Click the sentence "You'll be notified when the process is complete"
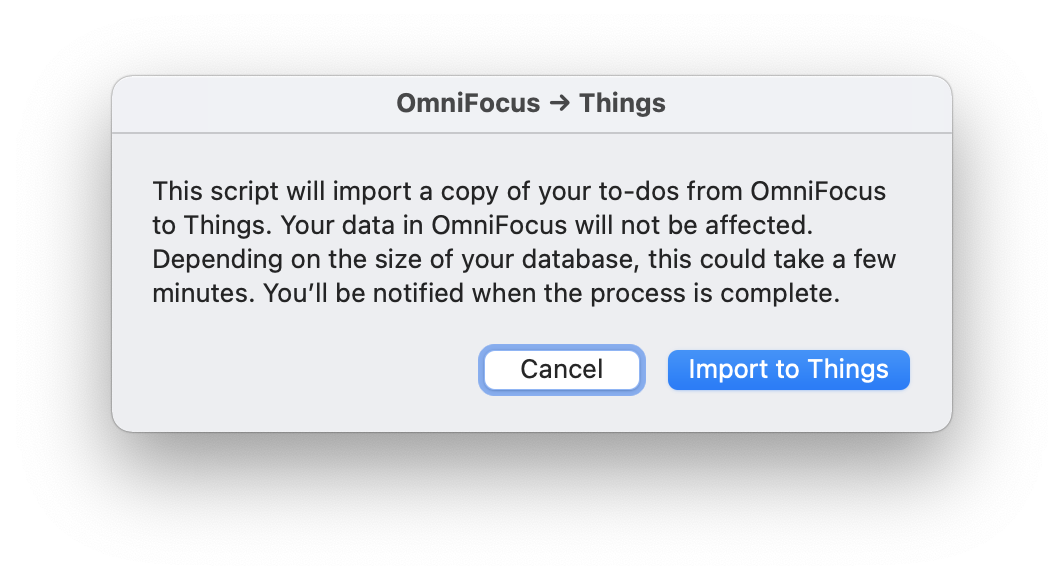1064x580 pixels. click(x=552, y=293)
